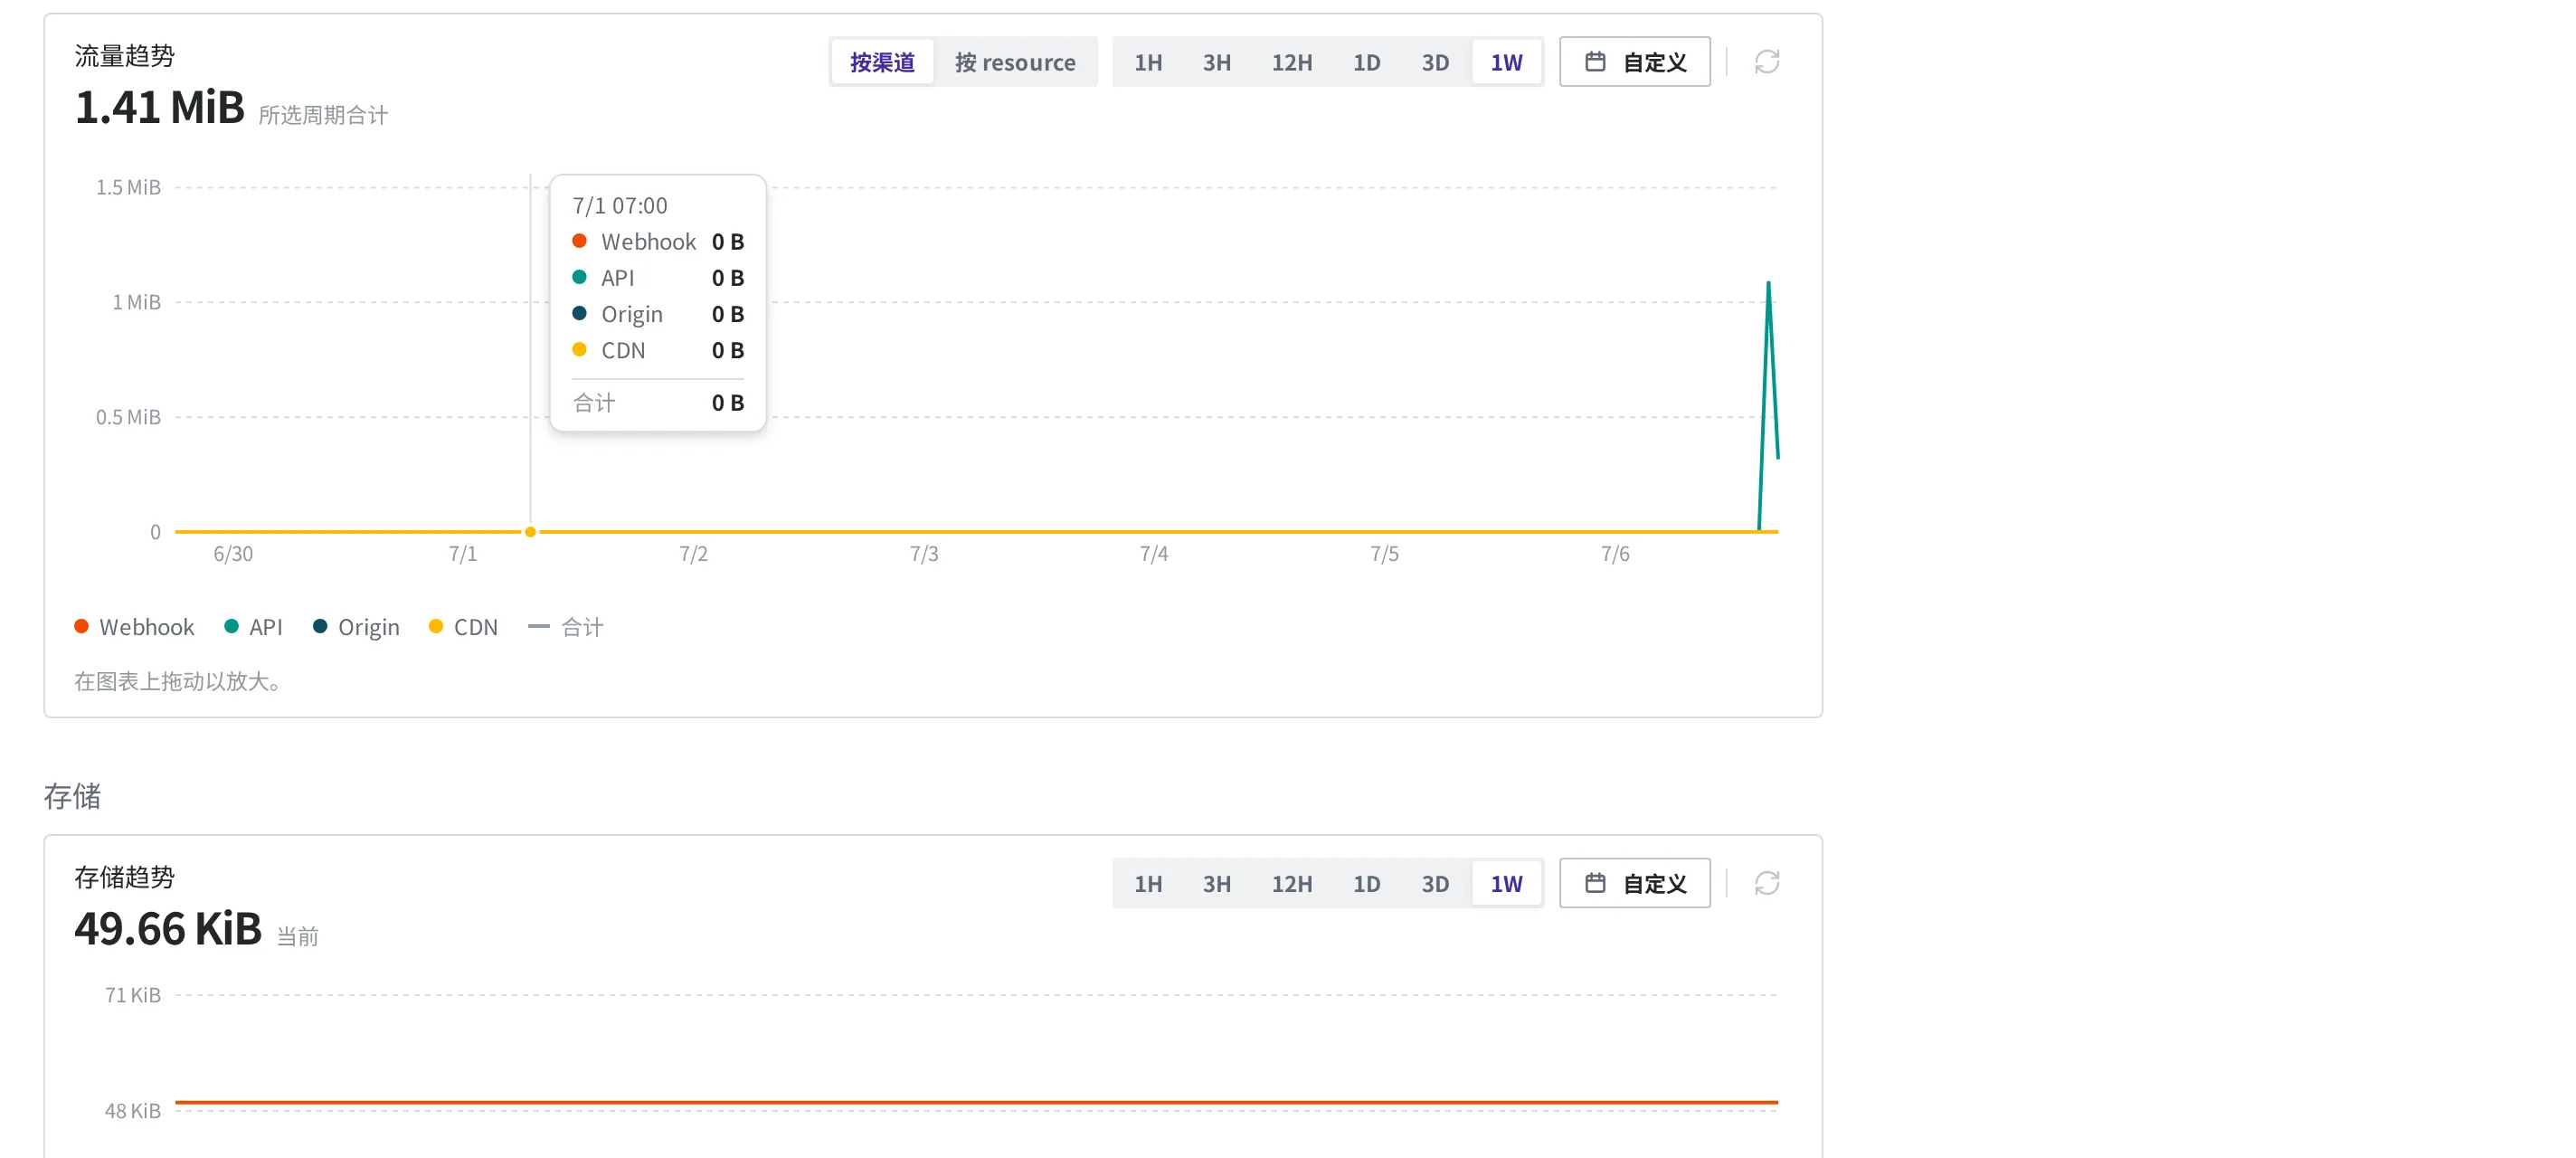Click the 流量趋势 card title
Screen dimensions: 2576x1158
(125, 56)
